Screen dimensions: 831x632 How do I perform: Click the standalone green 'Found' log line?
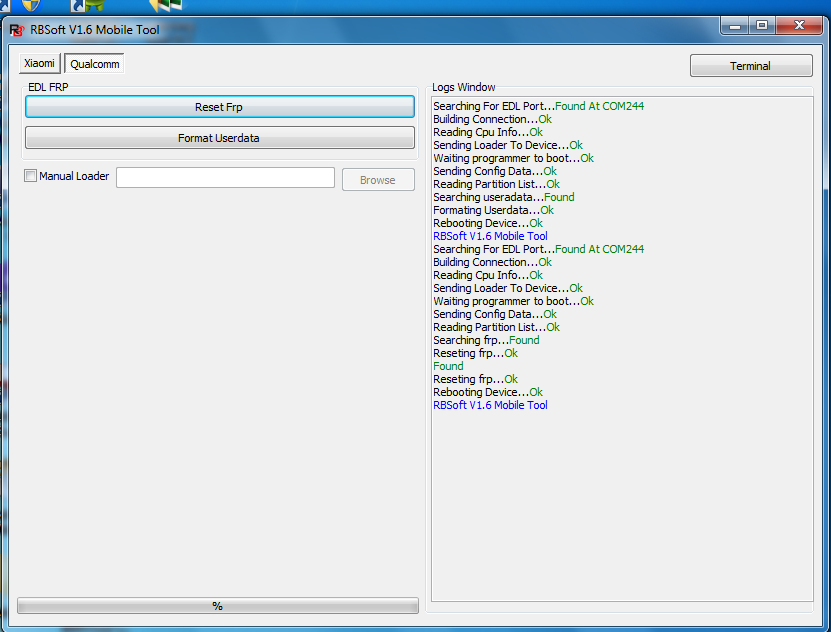coord(448,366)
